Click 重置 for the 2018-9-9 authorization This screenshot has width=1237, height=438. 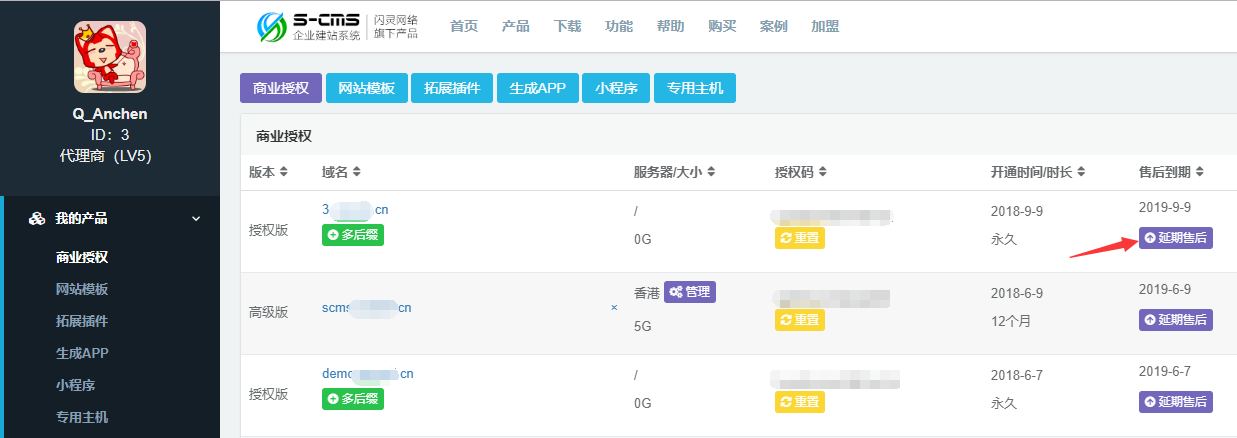coord(799,238)
